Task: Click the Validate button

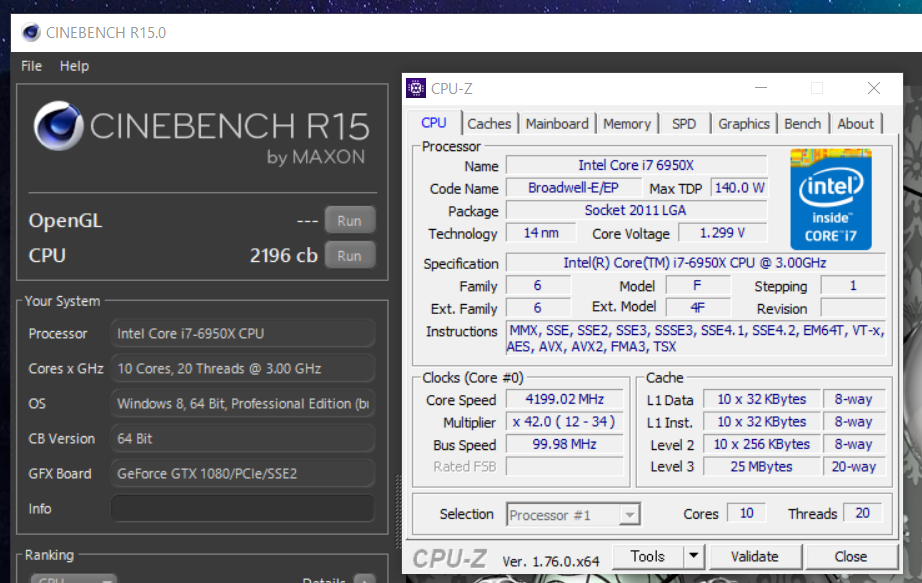Action: [755, 556]
